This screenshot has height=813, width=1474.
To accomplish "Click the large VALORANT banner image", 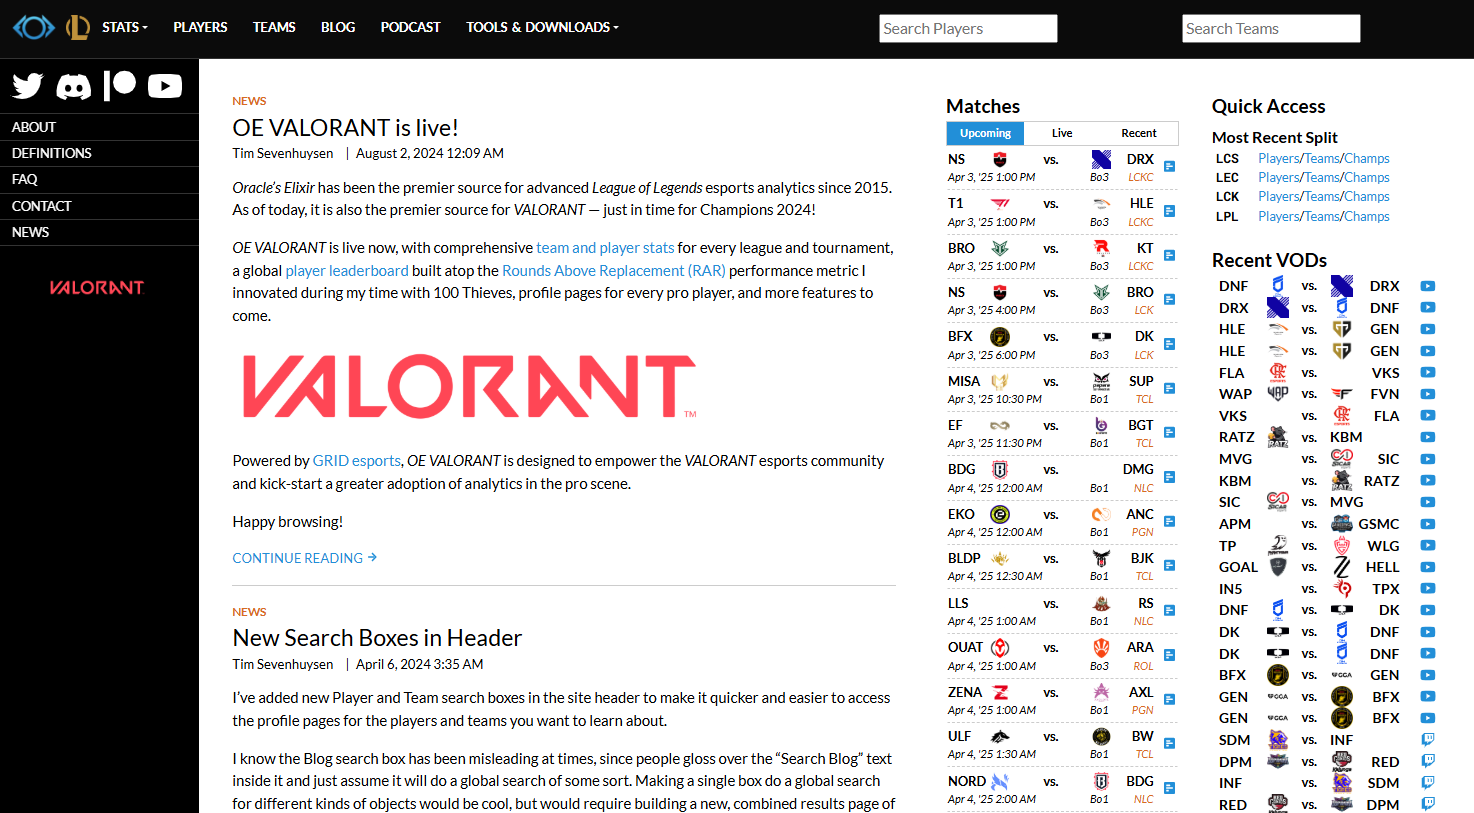I will [x=469, y=386].
